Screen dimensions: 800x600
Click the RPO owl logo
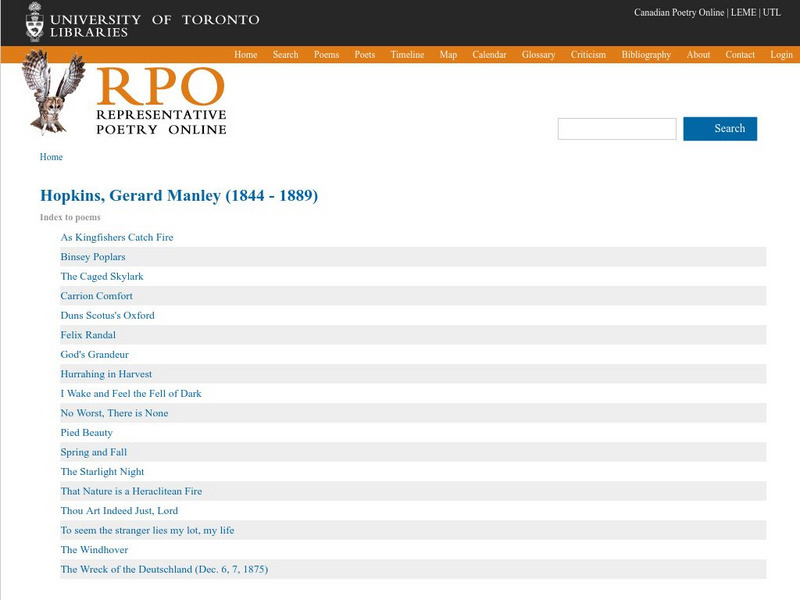[x=53, y=92]
